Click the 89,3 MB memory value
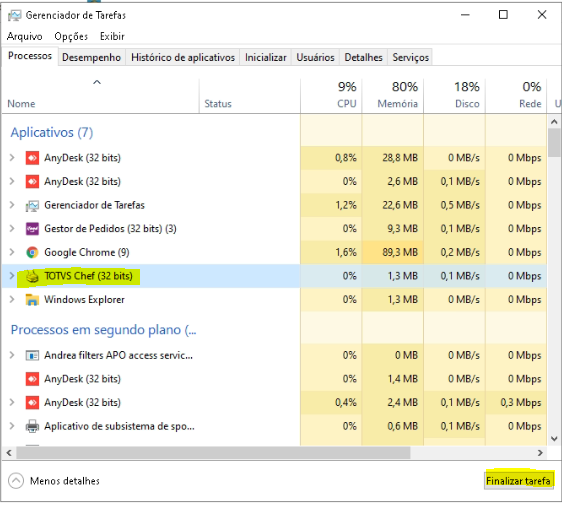Viewport: 562px width, 505px height. click(x=400, y=252)
